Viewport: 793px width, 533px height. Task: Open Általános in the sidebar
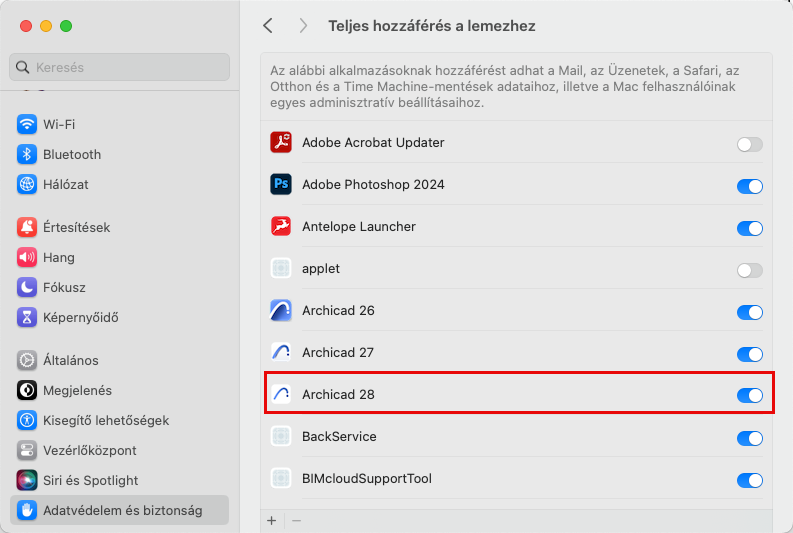pos(119,360)
